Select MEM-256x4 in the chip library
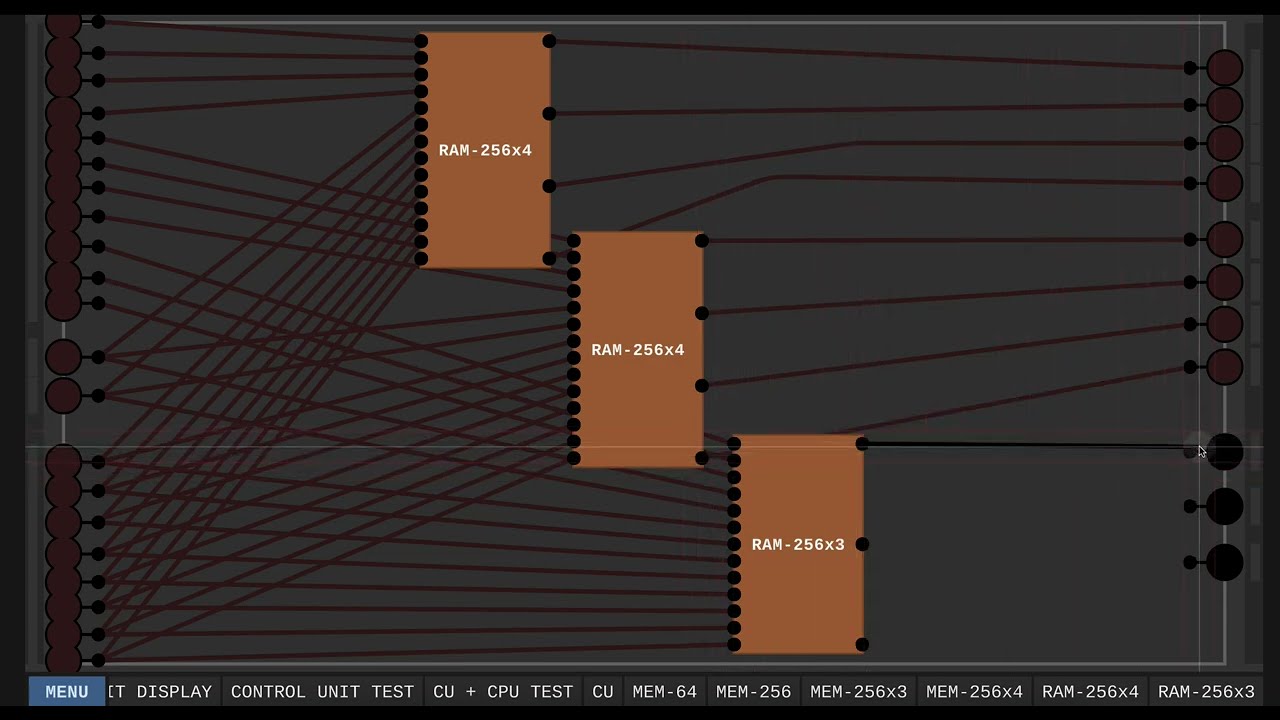The height and width of the screenshot is (720, 1280). (x=975, y=692)
